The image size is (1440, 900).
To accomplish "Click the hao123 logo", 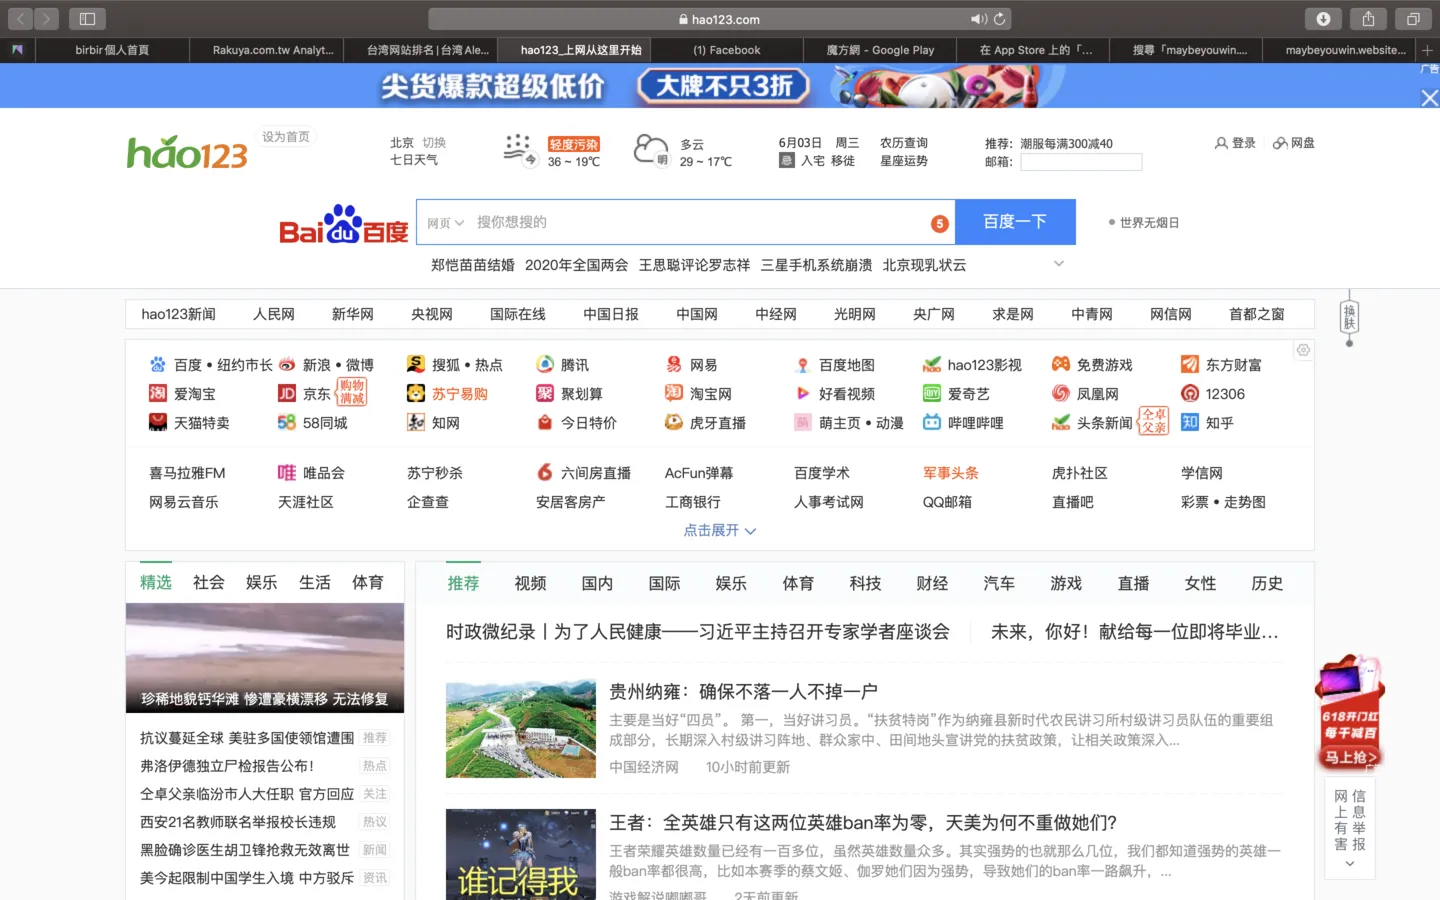I will (187, 153).
